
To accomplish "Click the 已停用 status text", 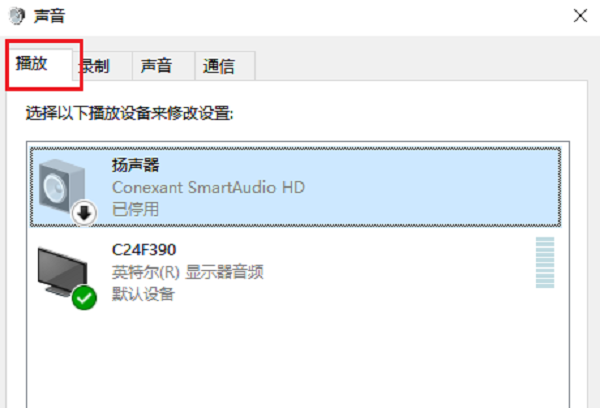I will pyautogui.click(x=135, y=209).
